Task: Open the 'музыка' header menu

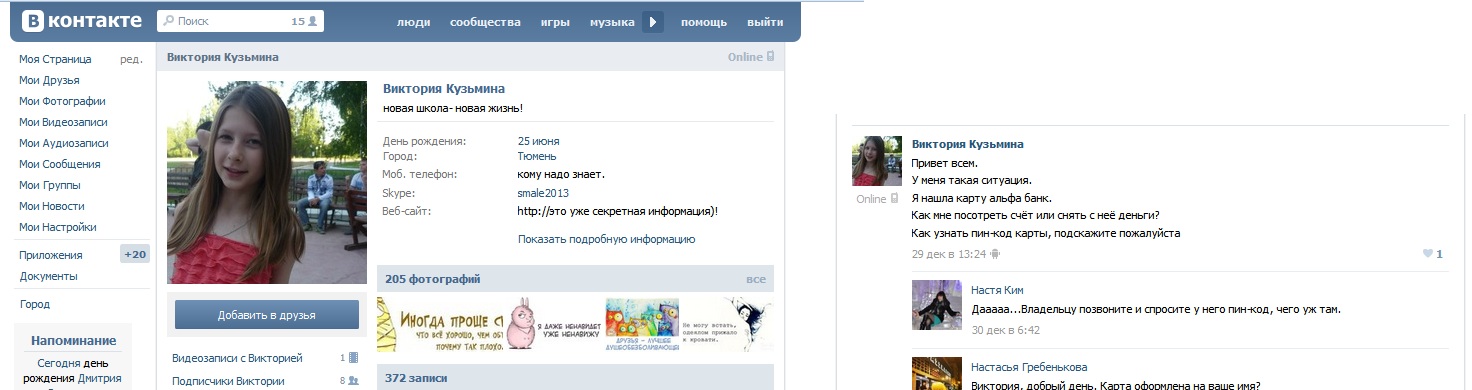Action: click(x=612, y=22)
